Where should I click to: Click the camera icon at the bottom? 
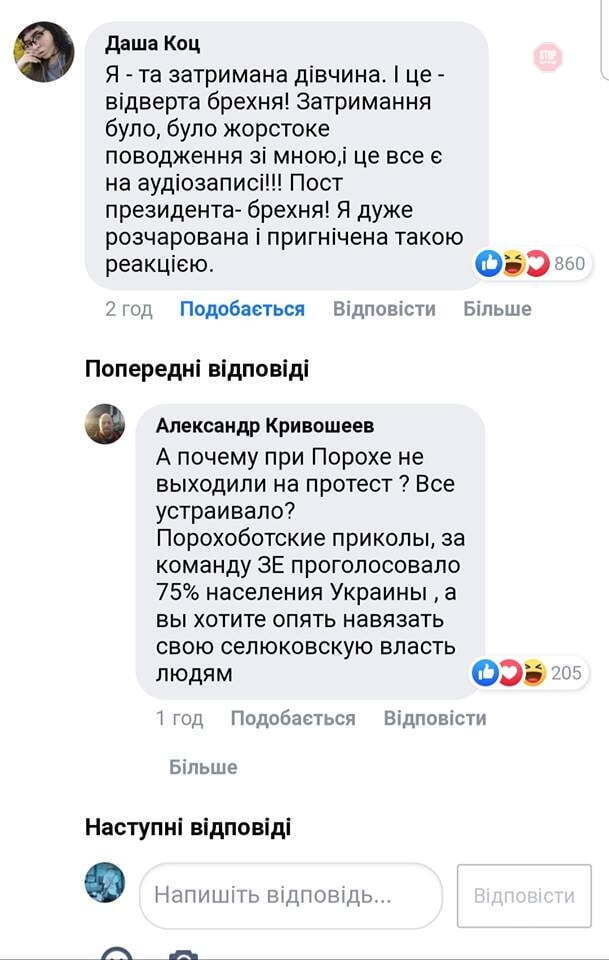[x=181, y=955]
